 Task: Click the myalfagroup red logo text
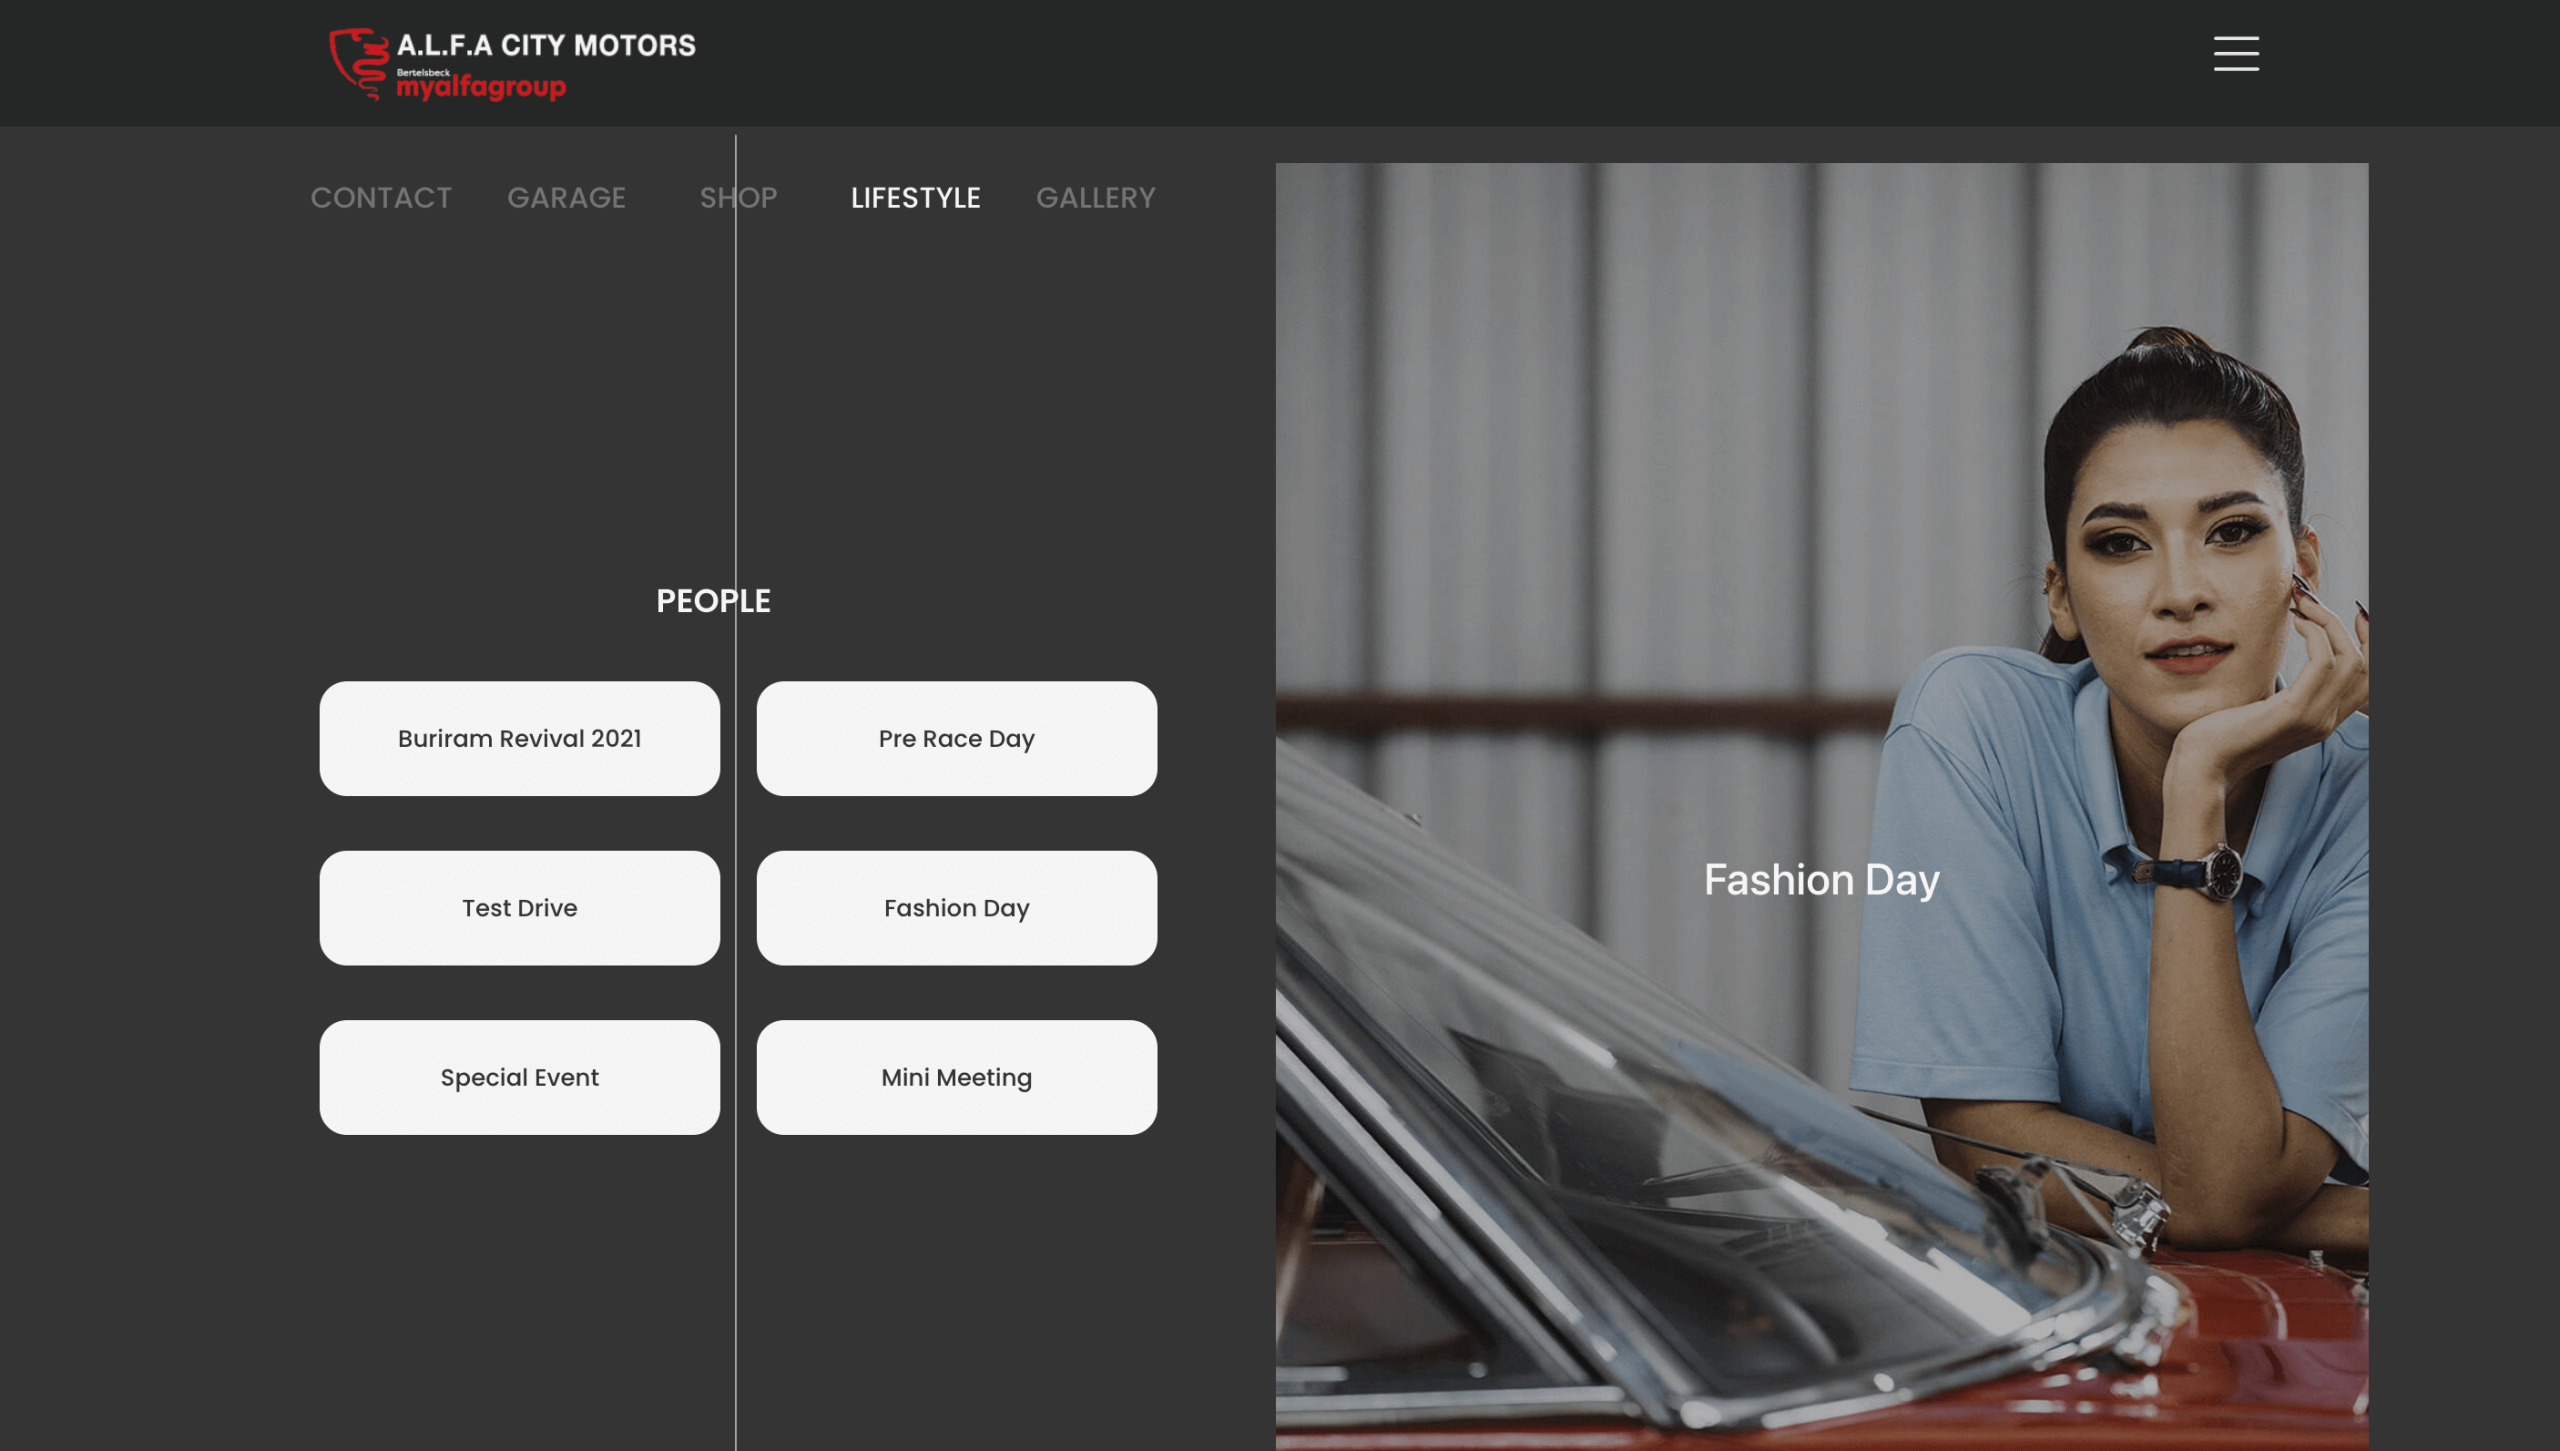pyautogui.click(x=481, y=88)
